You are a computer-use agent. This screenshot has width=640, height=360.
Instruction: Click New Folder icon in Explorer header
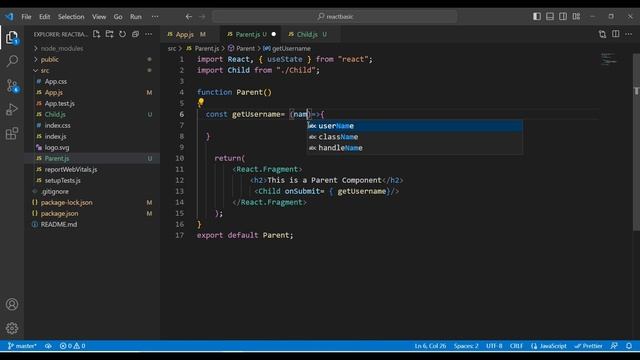[109, 34]
